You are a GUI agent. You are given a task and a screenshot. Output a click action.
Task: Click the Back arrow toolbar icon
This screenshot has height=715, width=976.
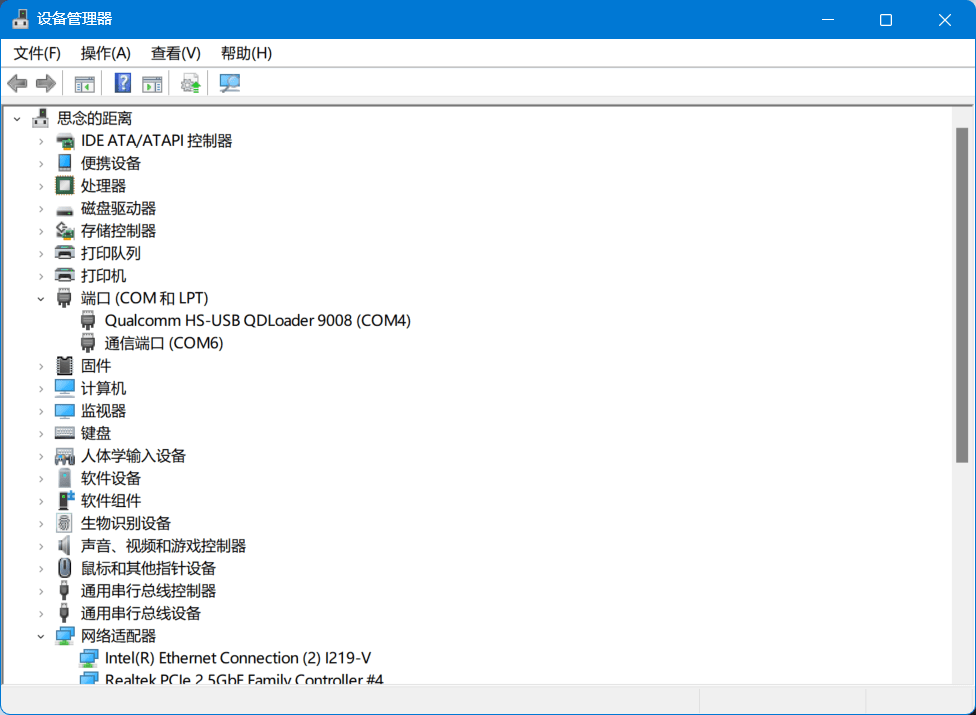(x=17, y=84)
